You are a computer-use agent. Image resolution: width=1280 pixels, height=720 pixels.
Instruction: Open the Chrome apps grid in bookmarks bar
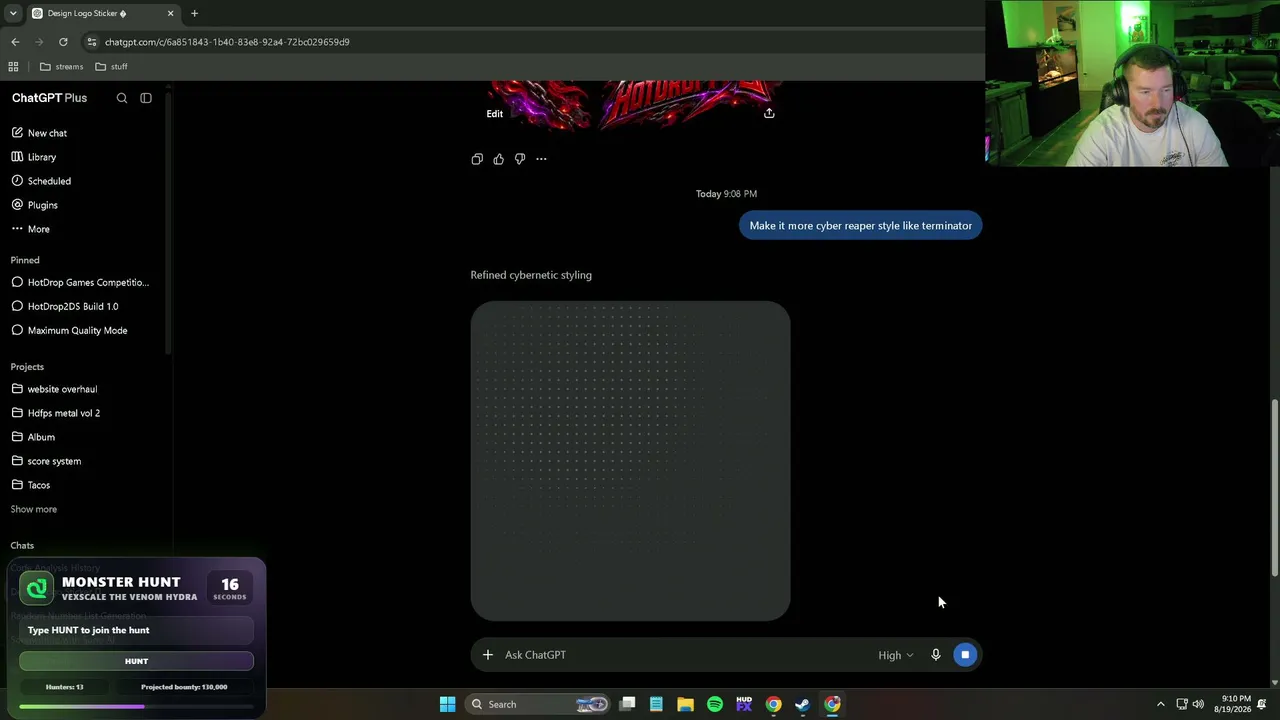tap(13, 67)
